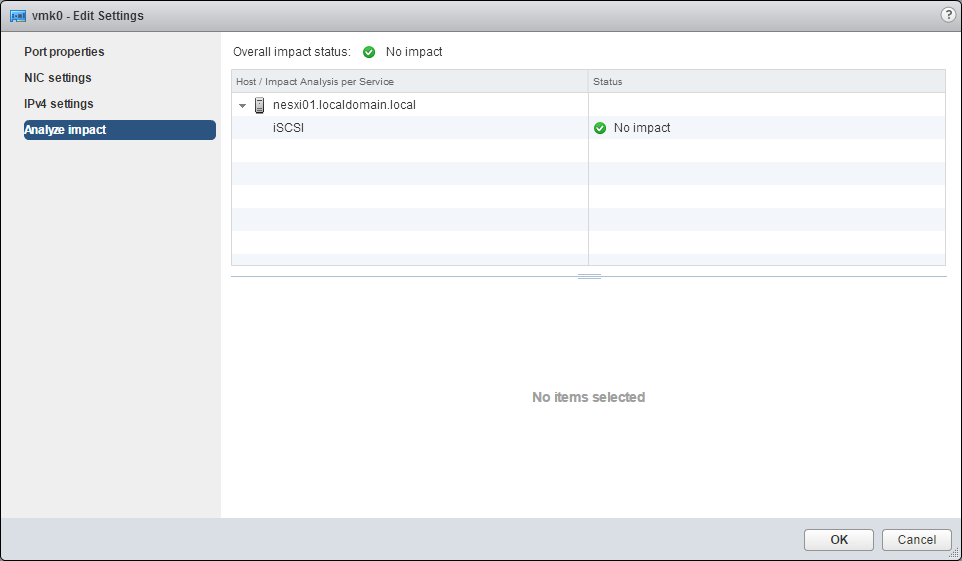Image resolution: width=962 pixels, height=561 pixels.
Task: Click the green check icon in iSCSI row
Action: tap(600, 128)
